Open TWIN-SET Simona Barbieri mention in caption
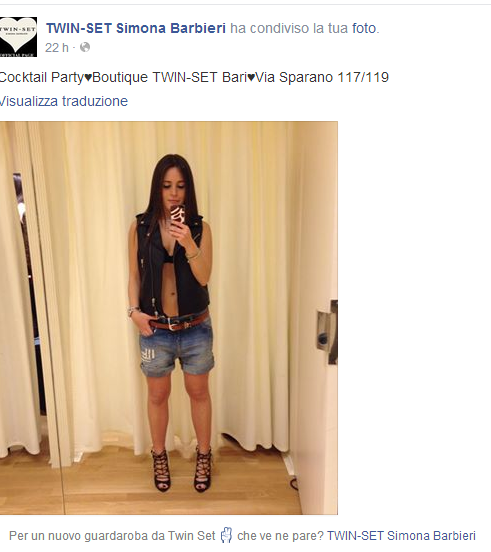This screenshot has width=491, height=552. [x=402, y=536]
